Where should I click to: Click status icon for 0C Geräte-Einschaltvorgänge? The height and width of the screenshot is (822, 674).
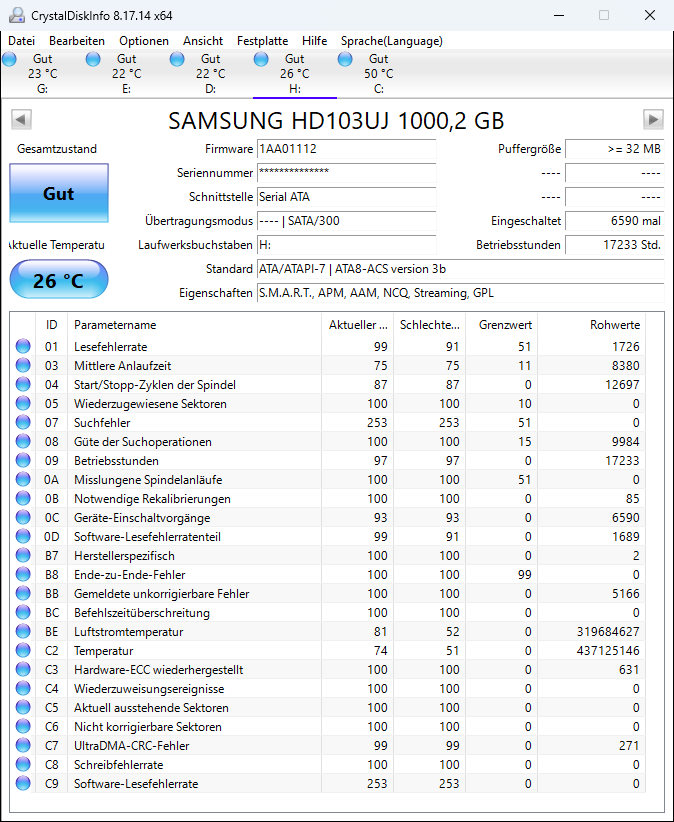(x=23, y=517)
